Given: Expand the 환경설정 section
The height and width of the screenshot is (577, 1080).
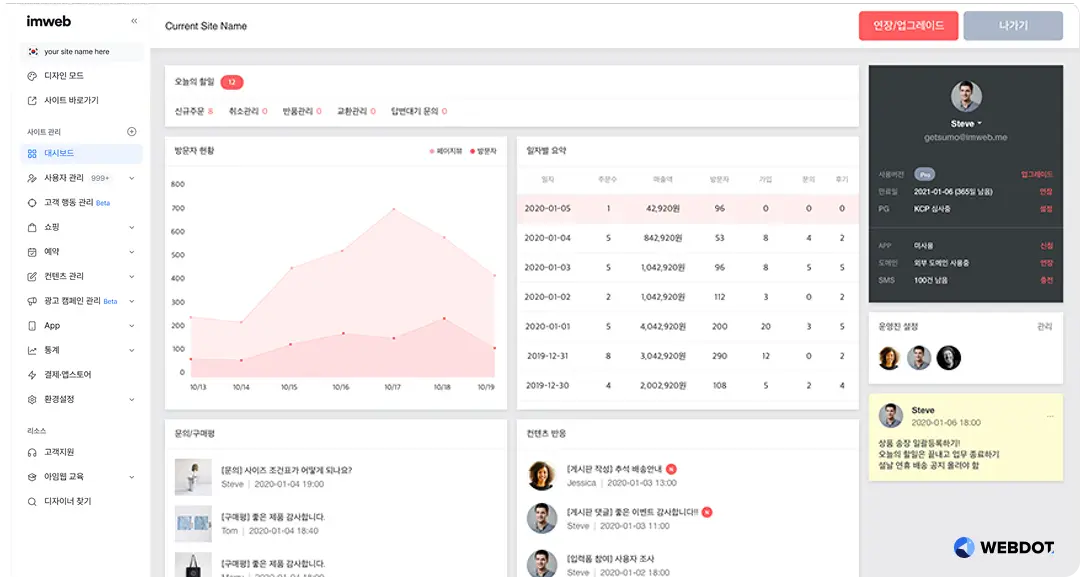Looking at the screenshot, I should [x=132, y=400].
